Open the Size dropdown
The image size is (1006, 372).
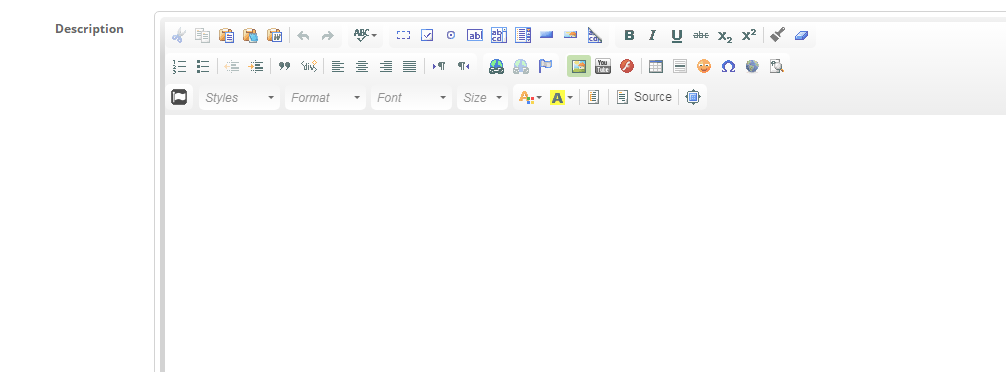[x=482, y=97]
